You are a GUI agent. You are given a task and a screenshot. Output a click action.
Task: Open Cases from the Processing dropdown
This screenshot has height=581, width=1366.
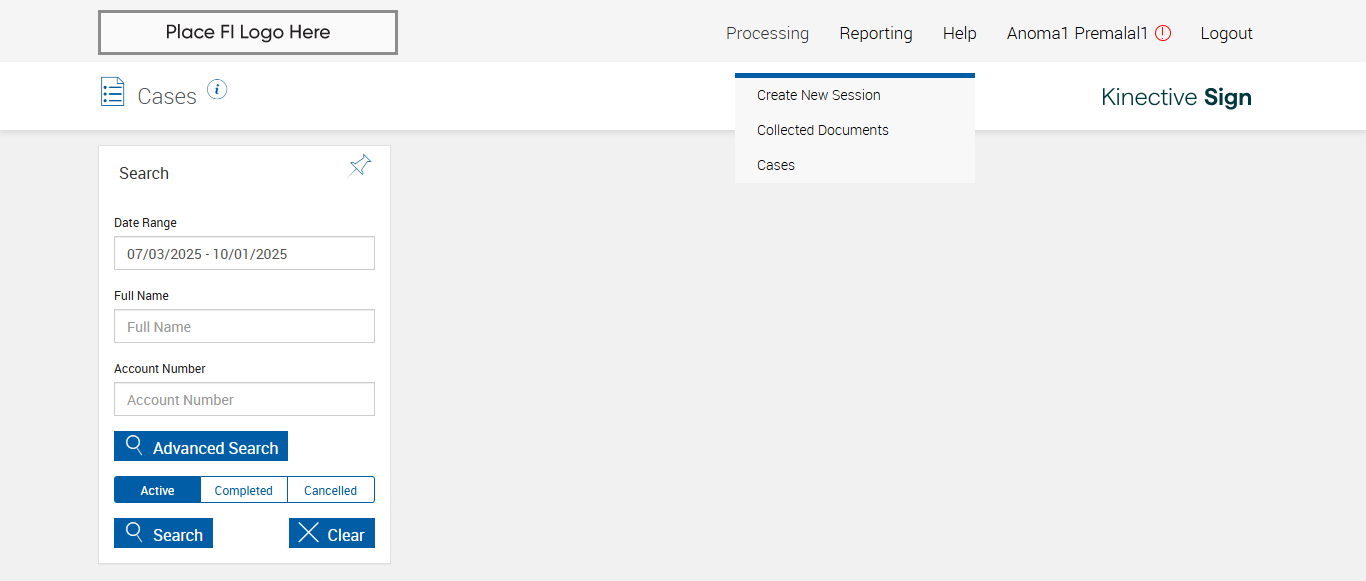776,165
